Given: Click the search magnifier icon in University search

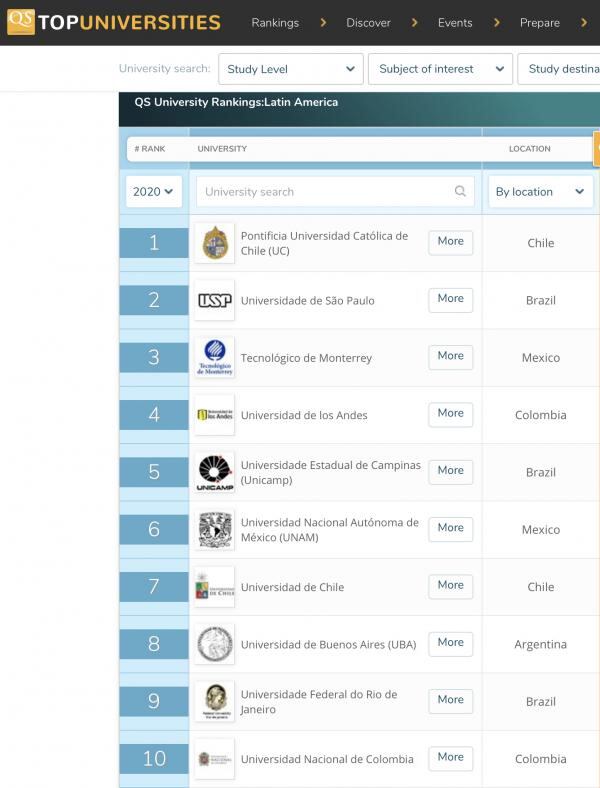Looking at the screenshot, I should (460, 191).
